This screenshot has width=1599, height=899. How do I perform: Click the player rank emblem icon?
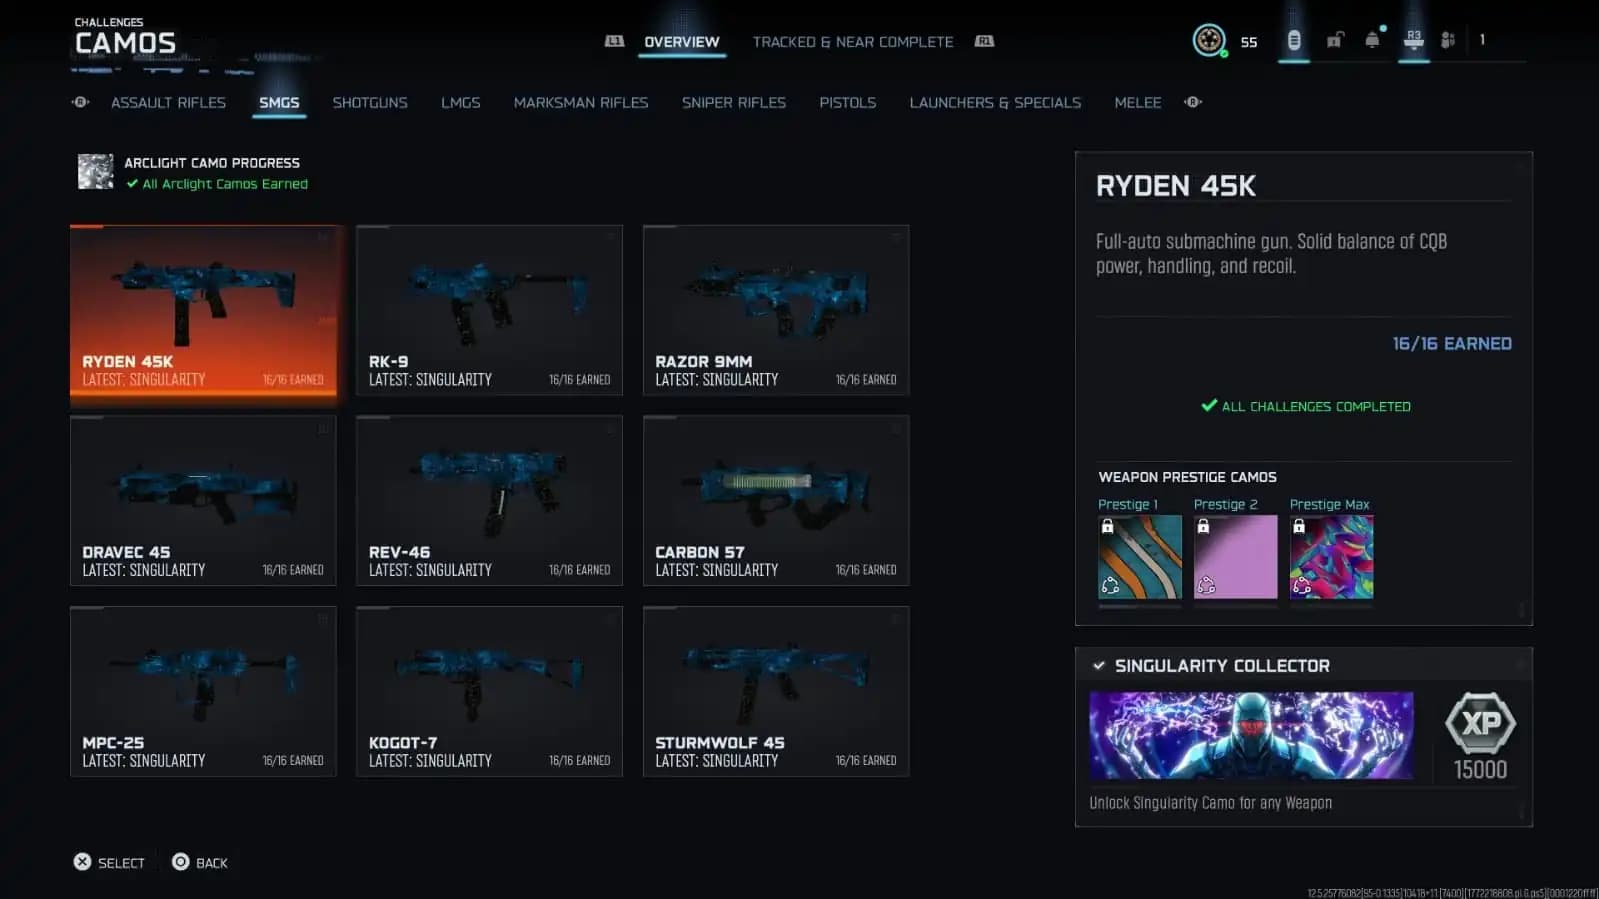tap(1209, 41)
